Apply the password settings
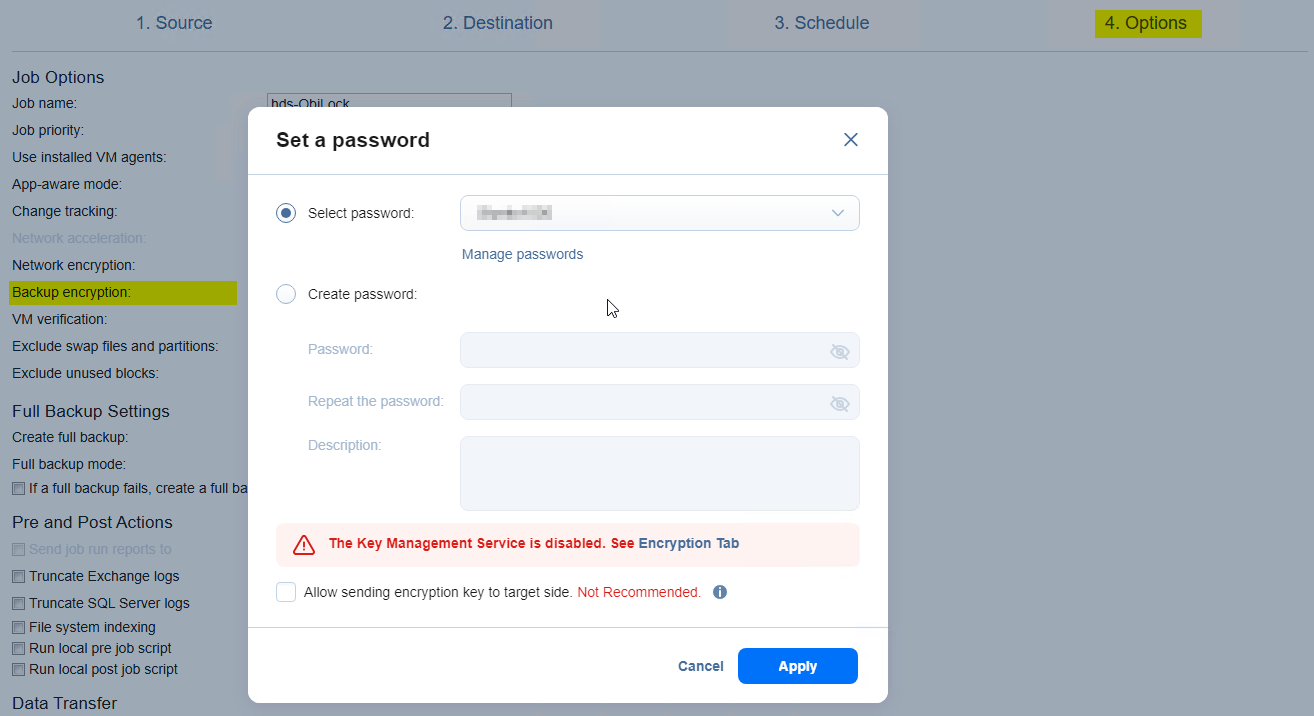 click(798, 666)
